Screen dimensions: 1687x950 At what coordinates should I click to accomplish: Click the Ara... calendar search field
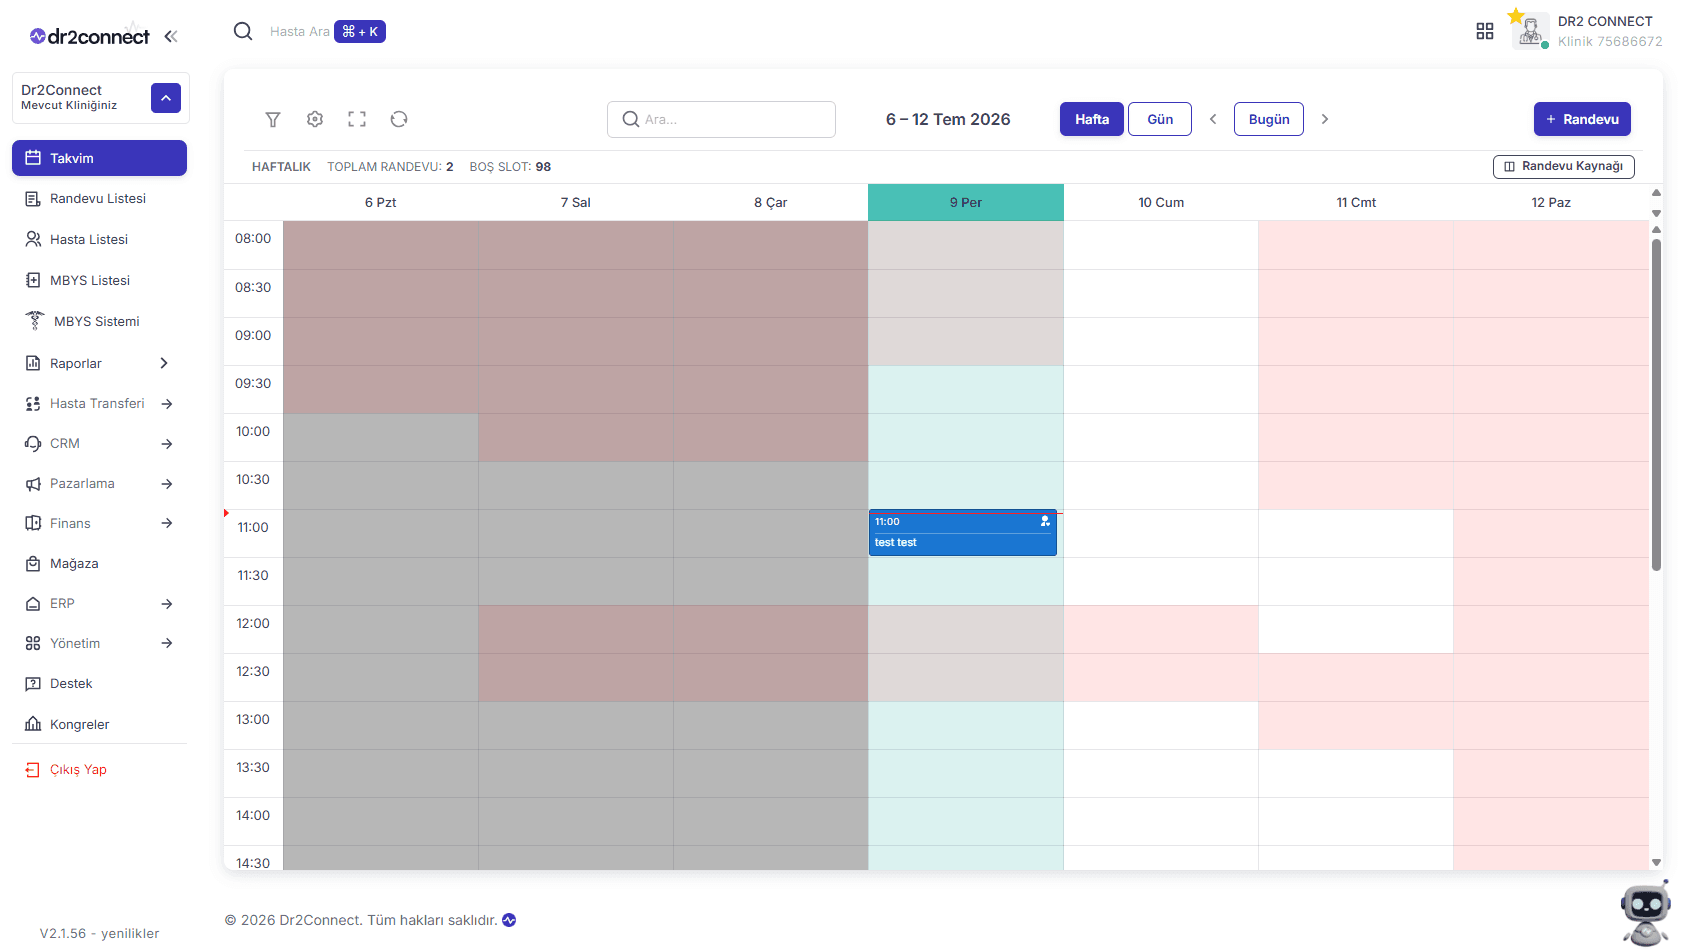point(721,119)
